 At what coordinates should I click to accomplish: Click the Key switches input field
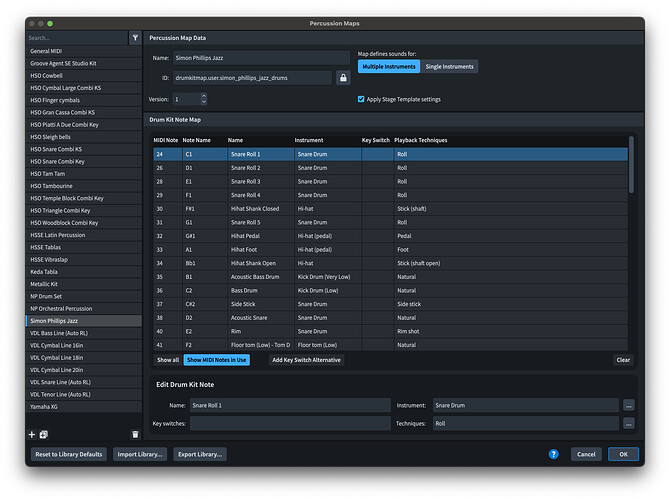[290, 424]
